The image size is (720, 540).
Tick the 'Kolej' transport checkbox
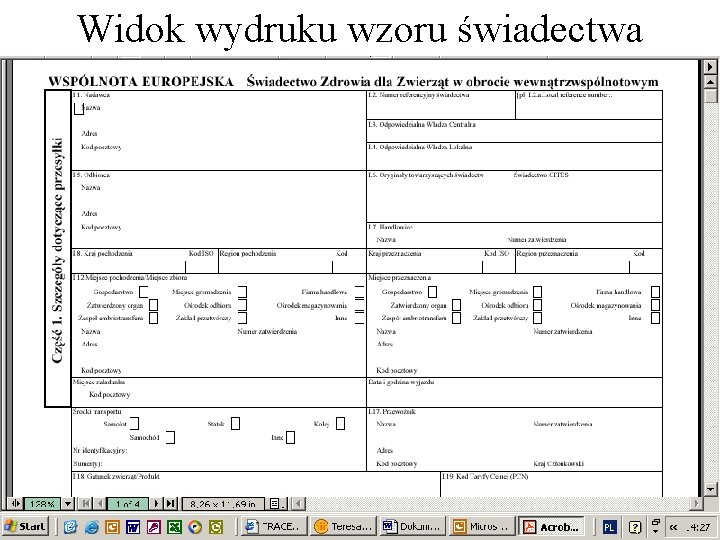pos(340,423)
